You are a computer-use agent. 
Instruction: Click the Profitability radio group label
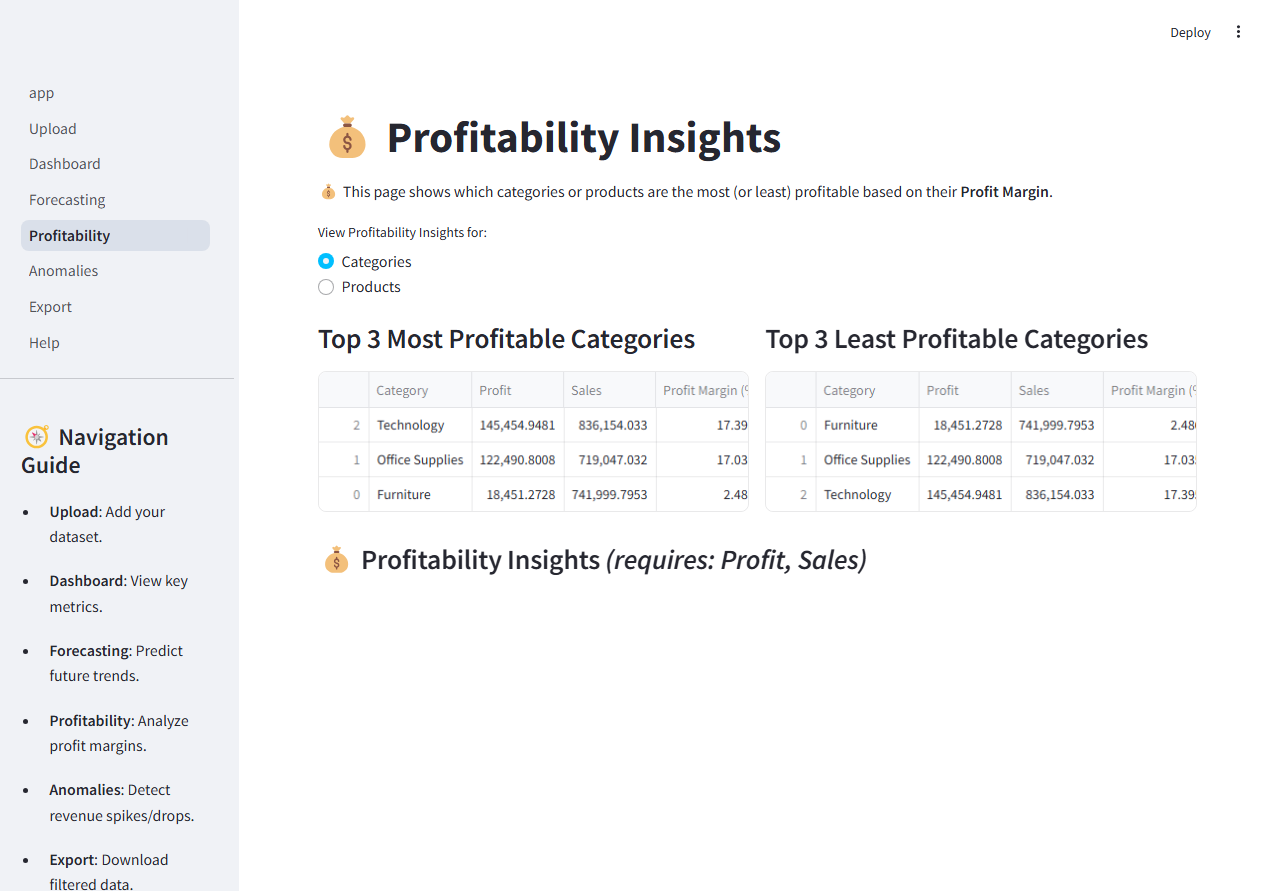[402, 232]
